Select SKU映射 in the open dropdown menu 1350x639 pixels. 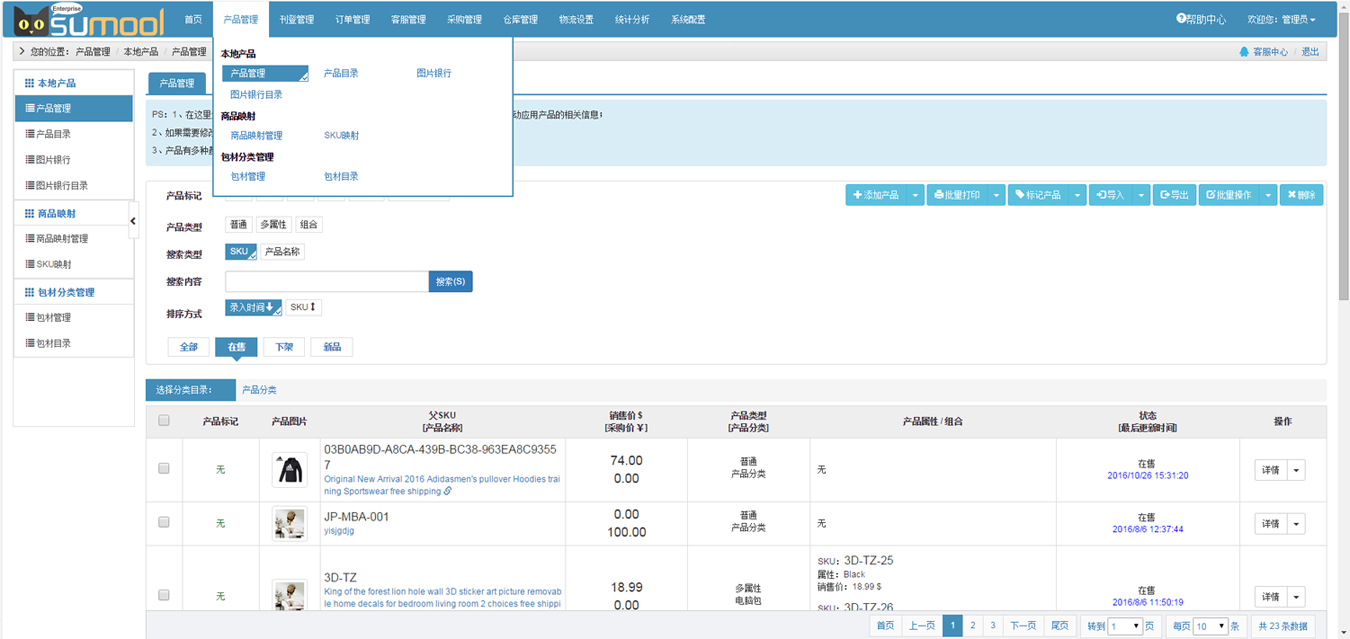(341, 135)
